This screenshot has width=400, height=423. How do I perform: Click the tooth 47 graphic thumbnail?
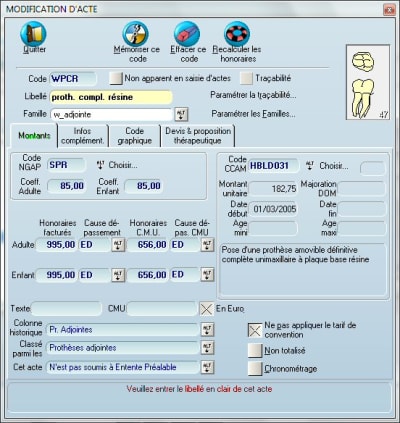click(x=368, y=82)
